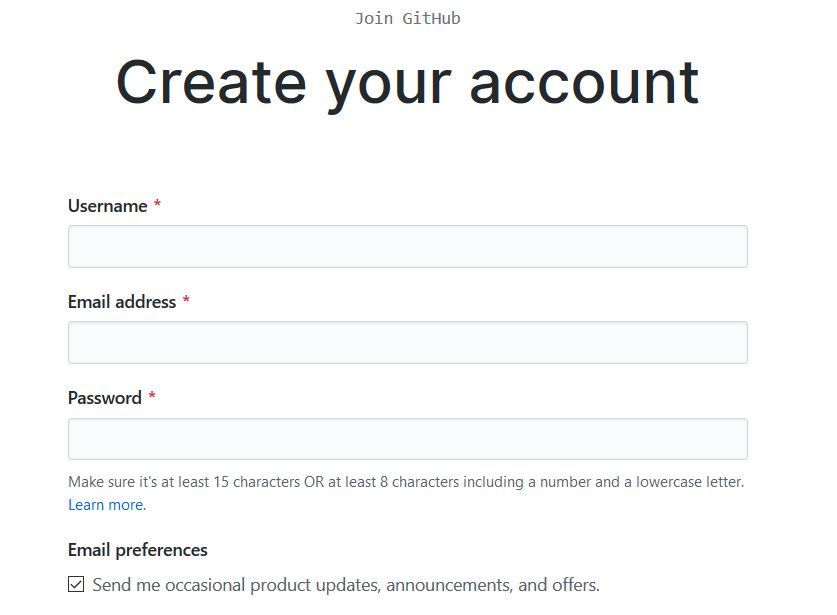Click the Email preferences heading

[138, 550]
